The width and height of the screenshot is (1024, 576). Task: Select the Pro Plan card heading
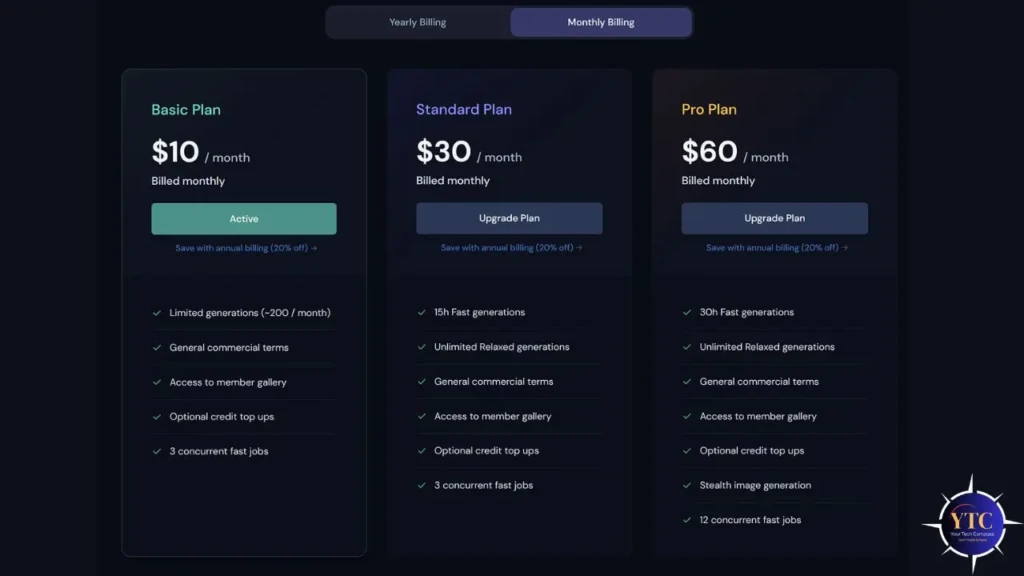click(709, 109)
